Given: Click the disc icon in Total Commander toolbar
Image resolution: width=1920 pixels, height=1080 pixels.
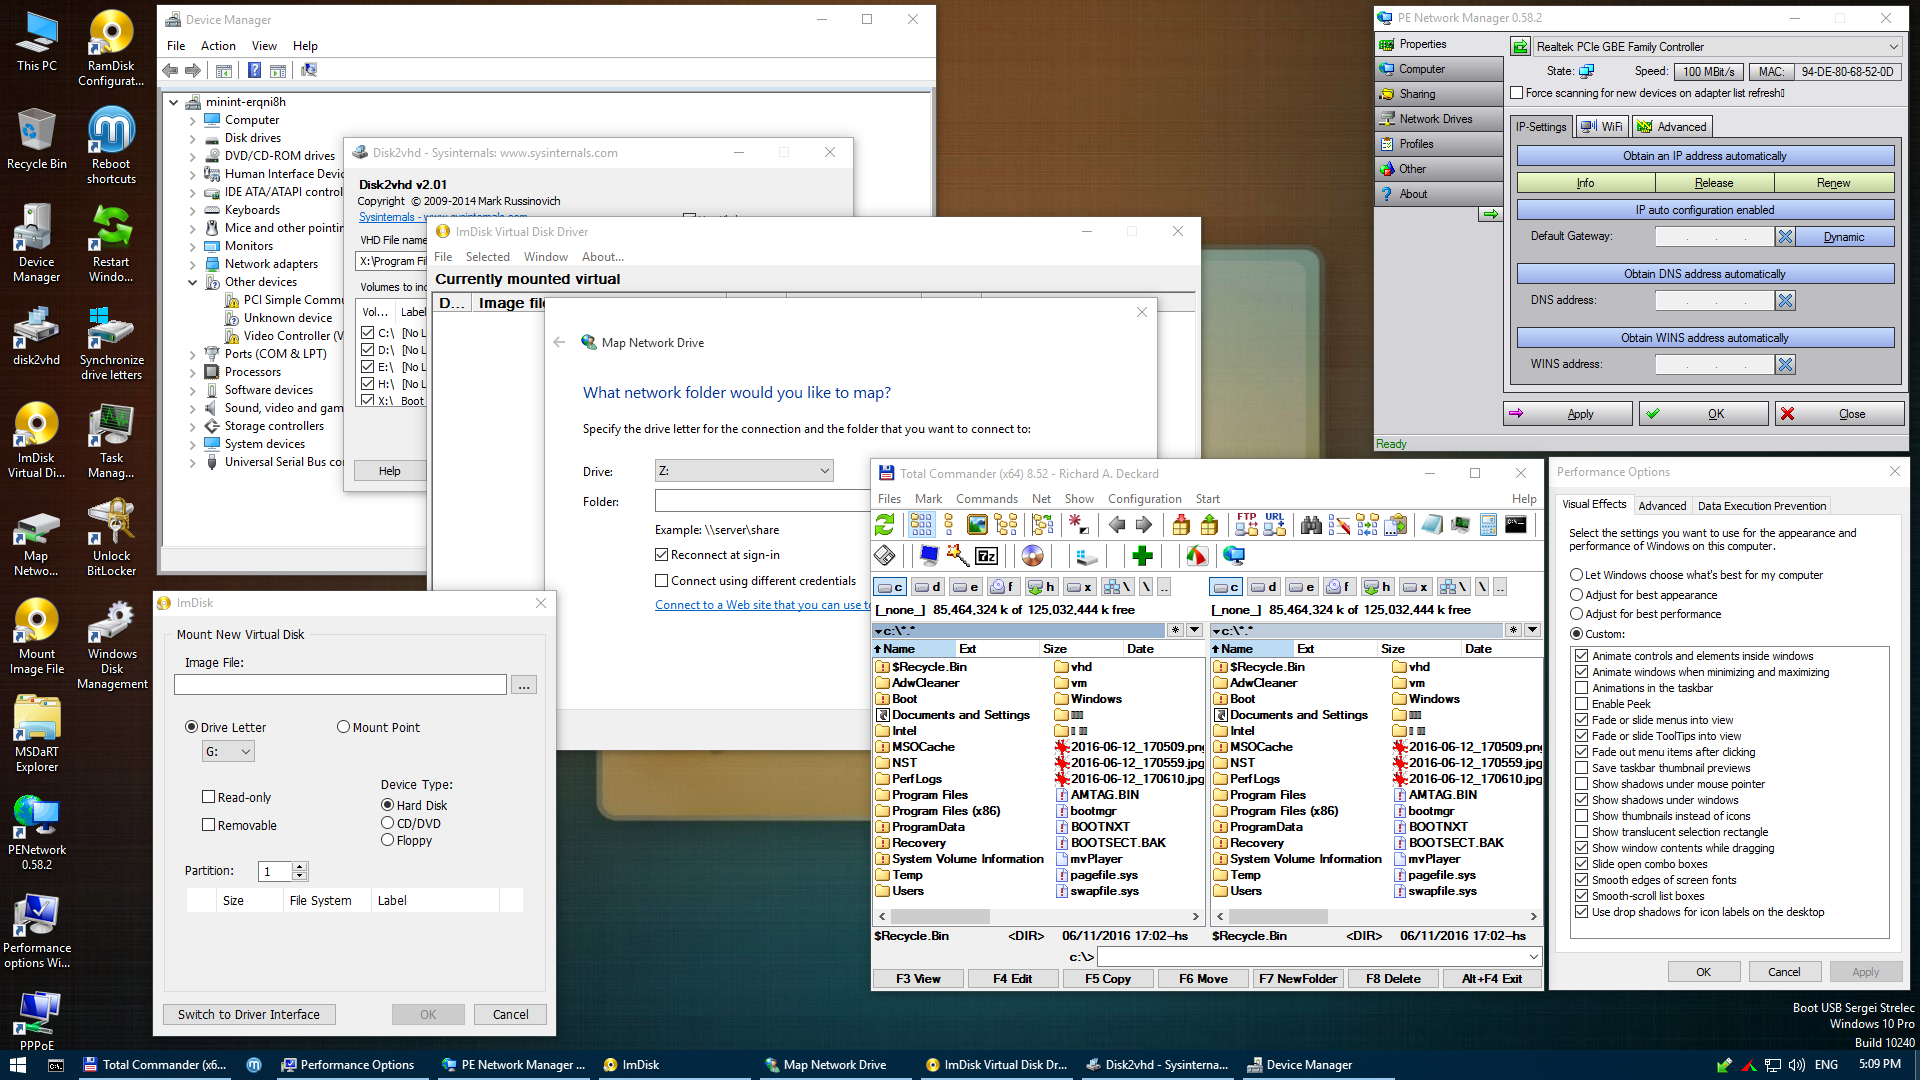Looking at the screenshot, I should 1032,556.
